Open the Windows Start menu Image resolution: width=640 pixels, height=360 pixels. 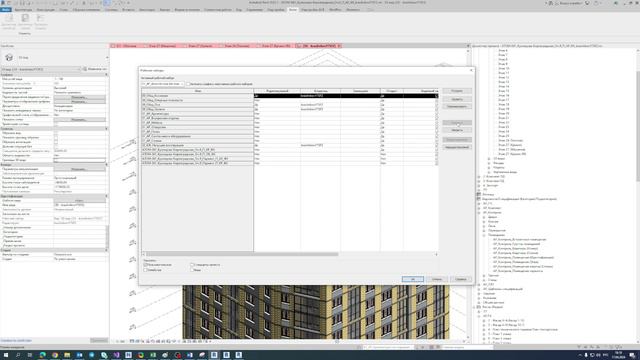[6, 355]
